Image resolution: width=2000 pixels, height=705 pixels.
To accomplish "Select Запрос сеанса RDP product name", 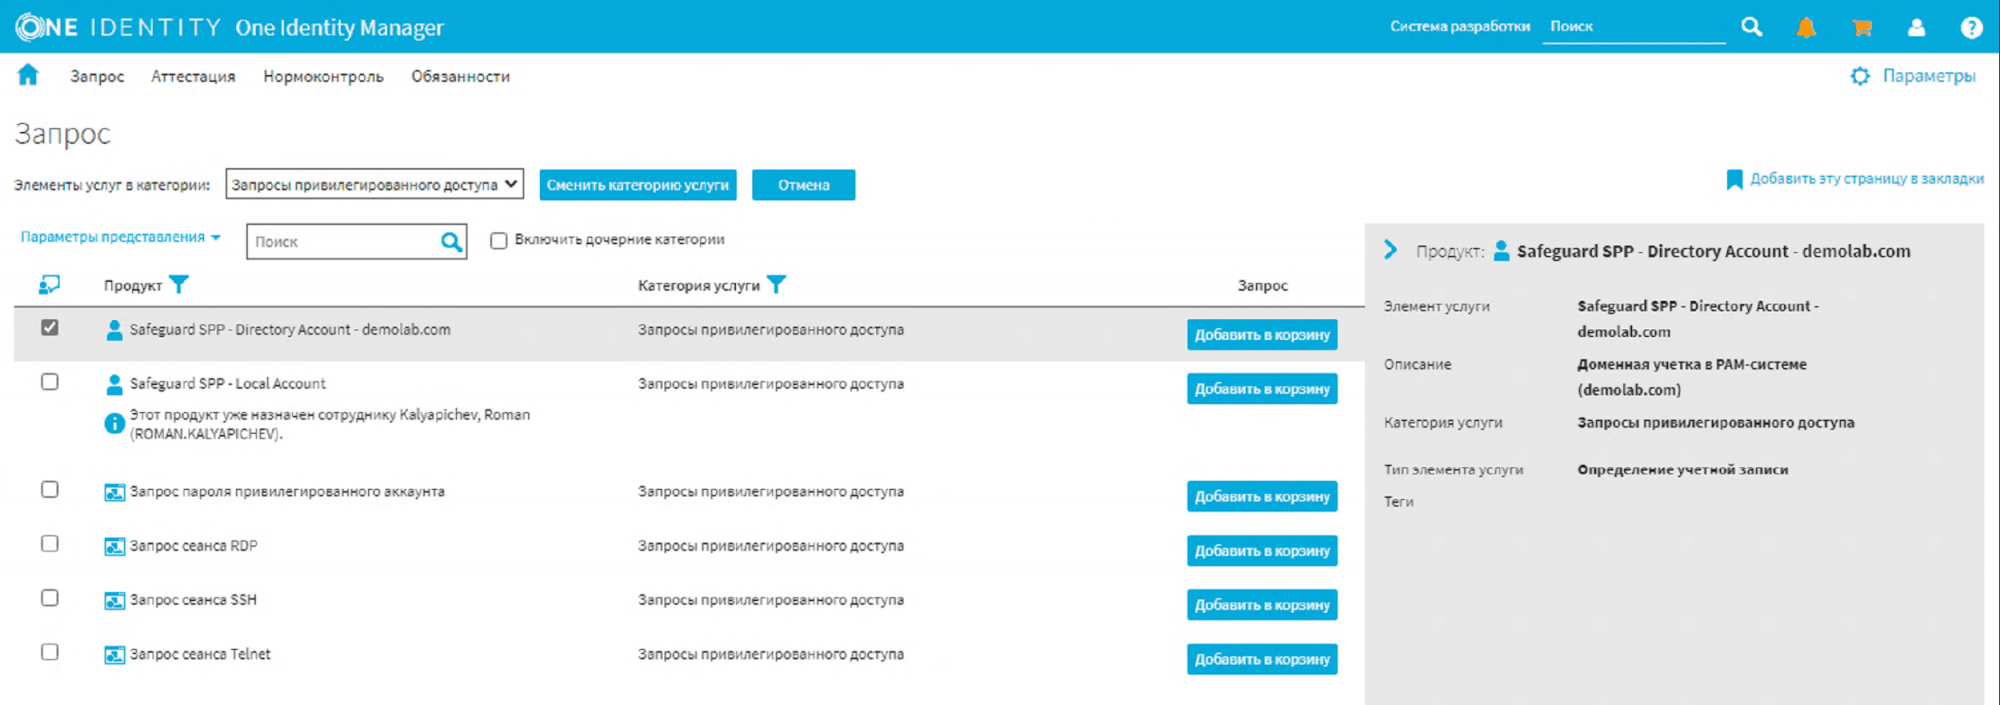I will click(193, 546).
